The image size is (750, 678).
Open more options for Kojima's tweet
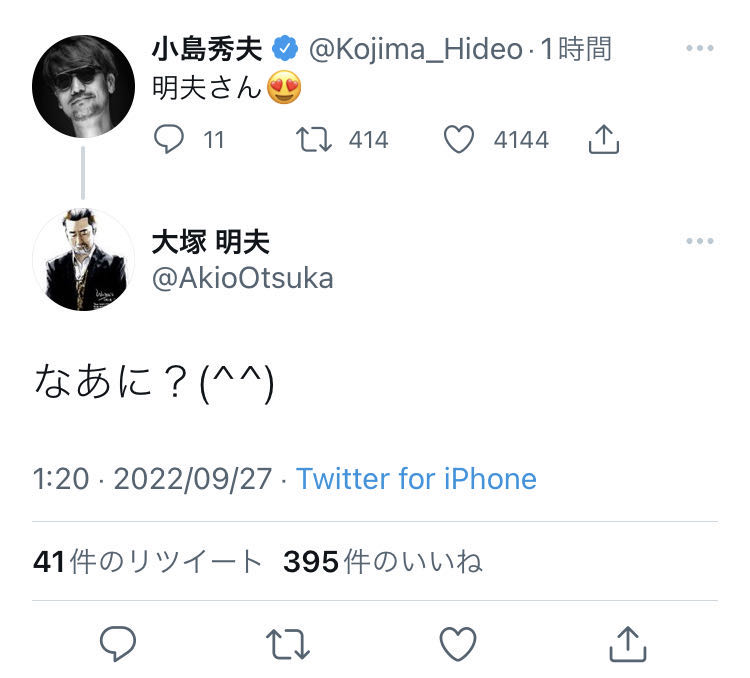click(x=699, y=48)
